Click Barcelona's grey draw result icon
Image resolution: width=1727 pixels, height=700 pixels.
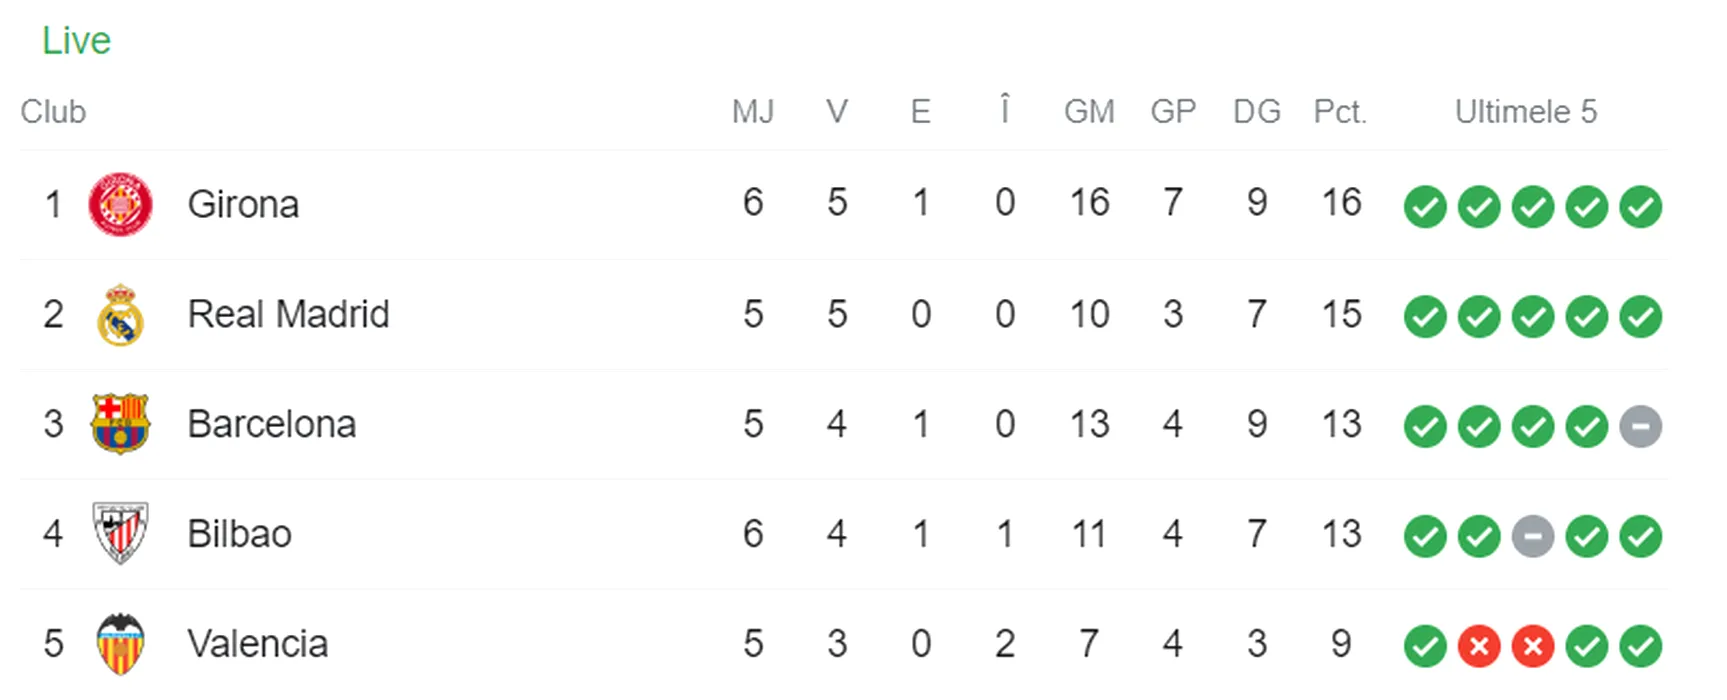[1640, 426]
